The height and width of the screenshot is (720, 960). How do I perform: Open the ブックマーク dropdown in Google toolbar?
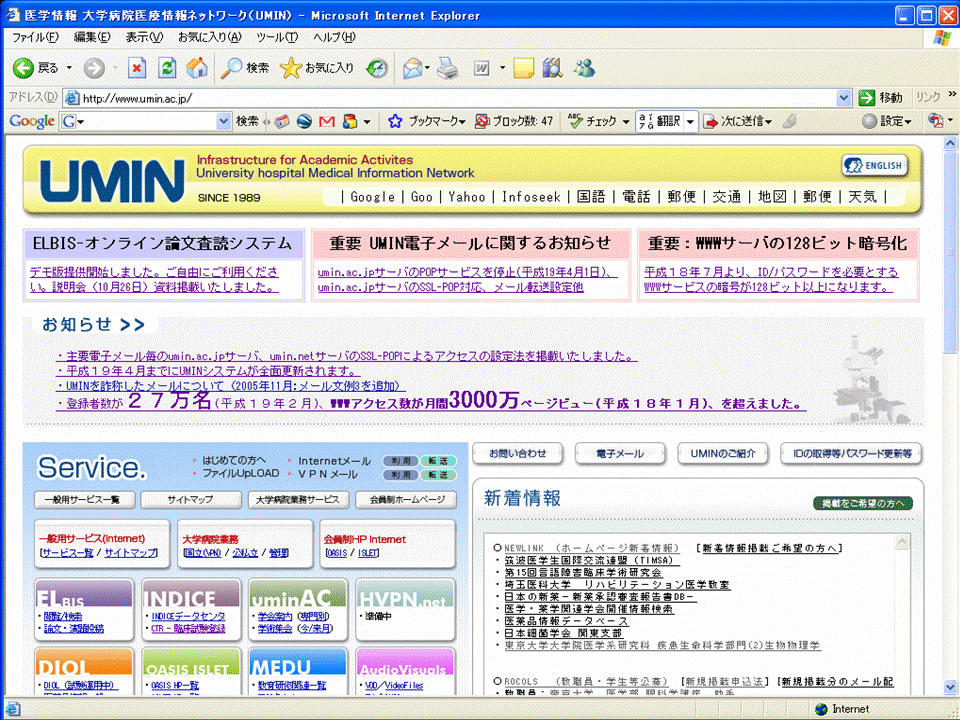427,121
